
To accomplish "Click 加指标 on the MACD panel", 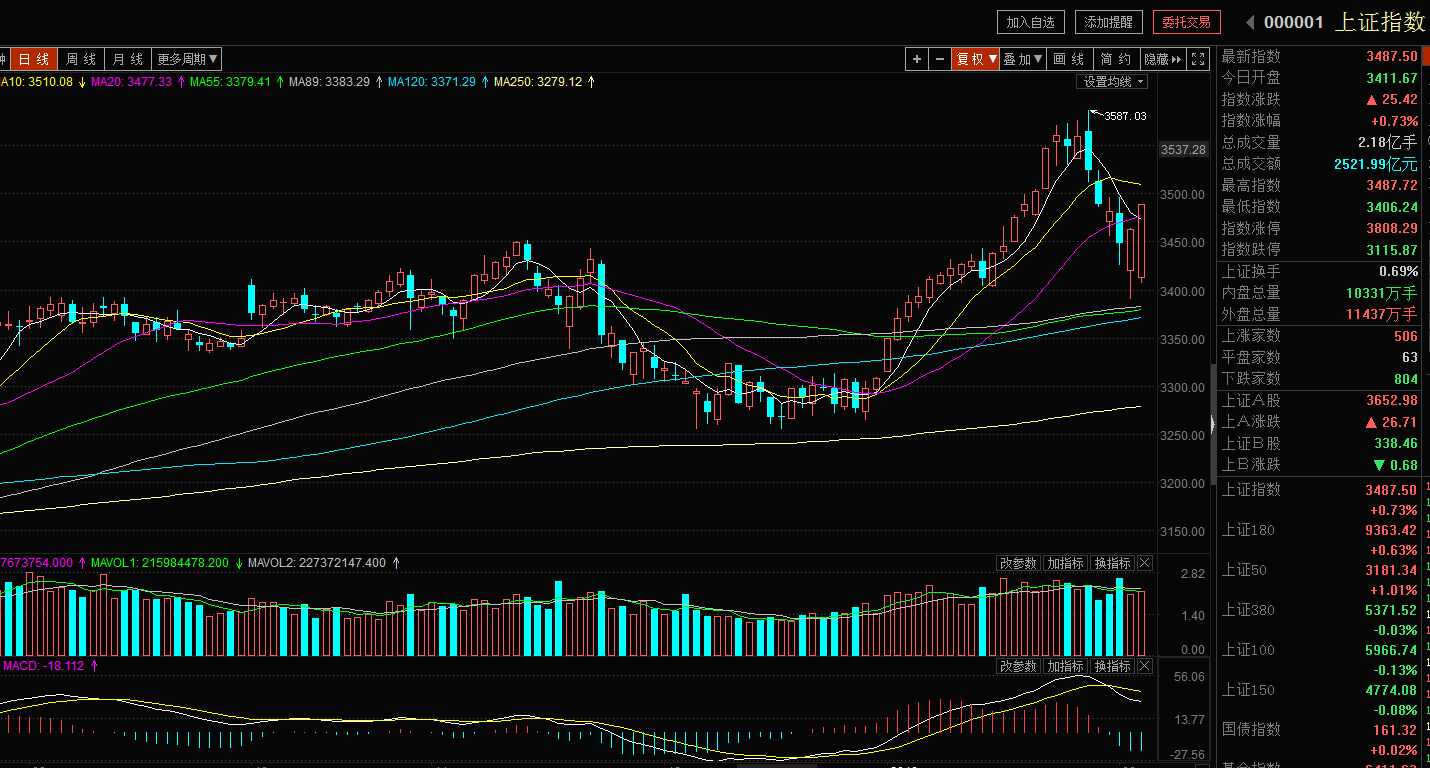I will (1066, 666).
